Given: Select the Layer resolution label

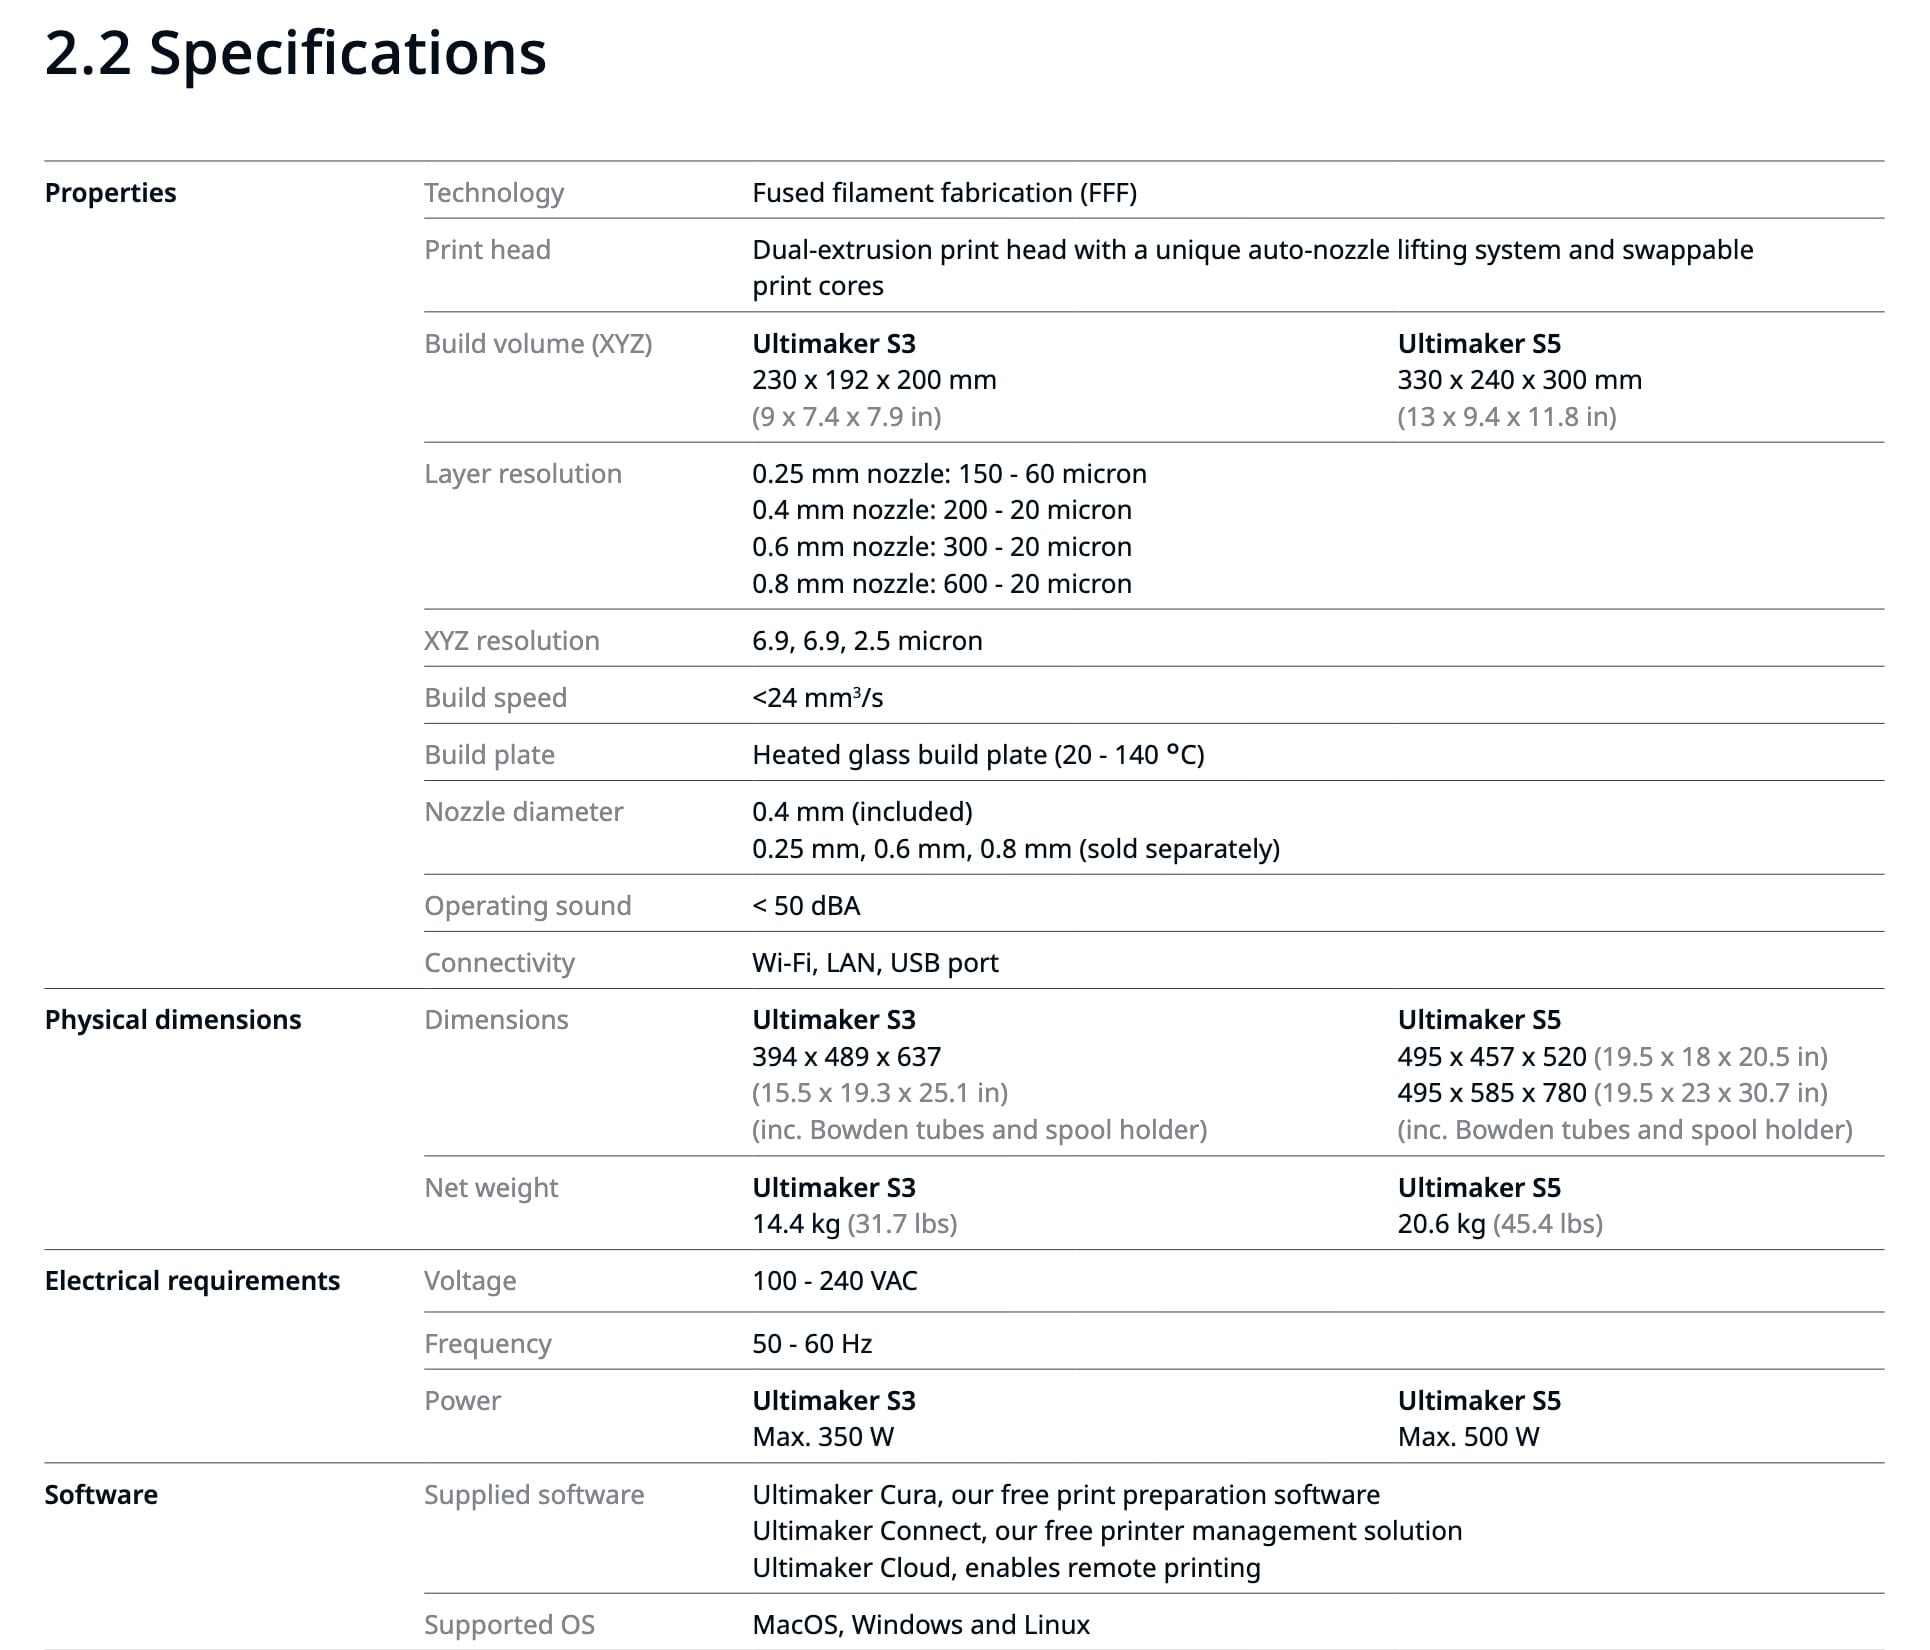Looking at the screenshot, I should pyautogui.click(x=523, y=474).
